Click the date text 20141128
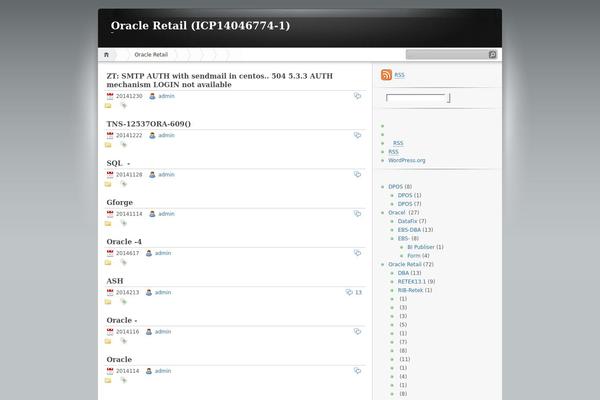 tap(129, 175)
